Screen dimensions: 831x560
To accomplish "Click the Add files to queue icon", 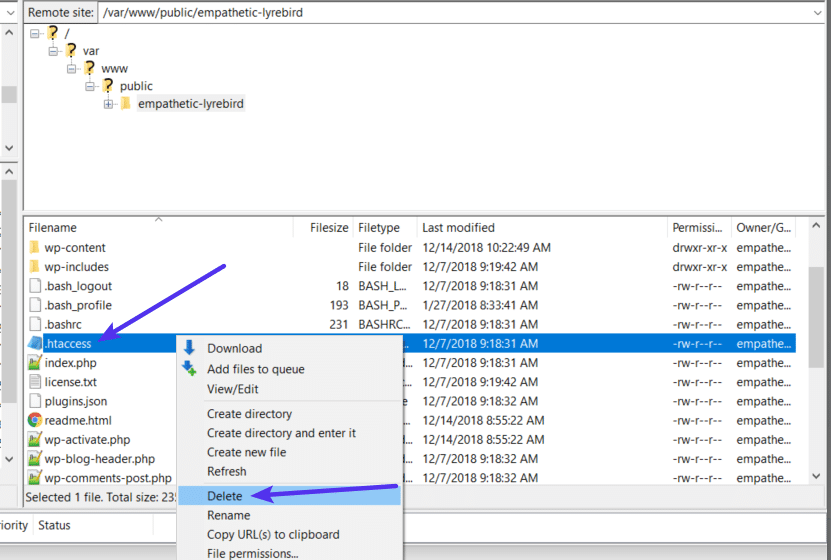I will pos(189,369).
